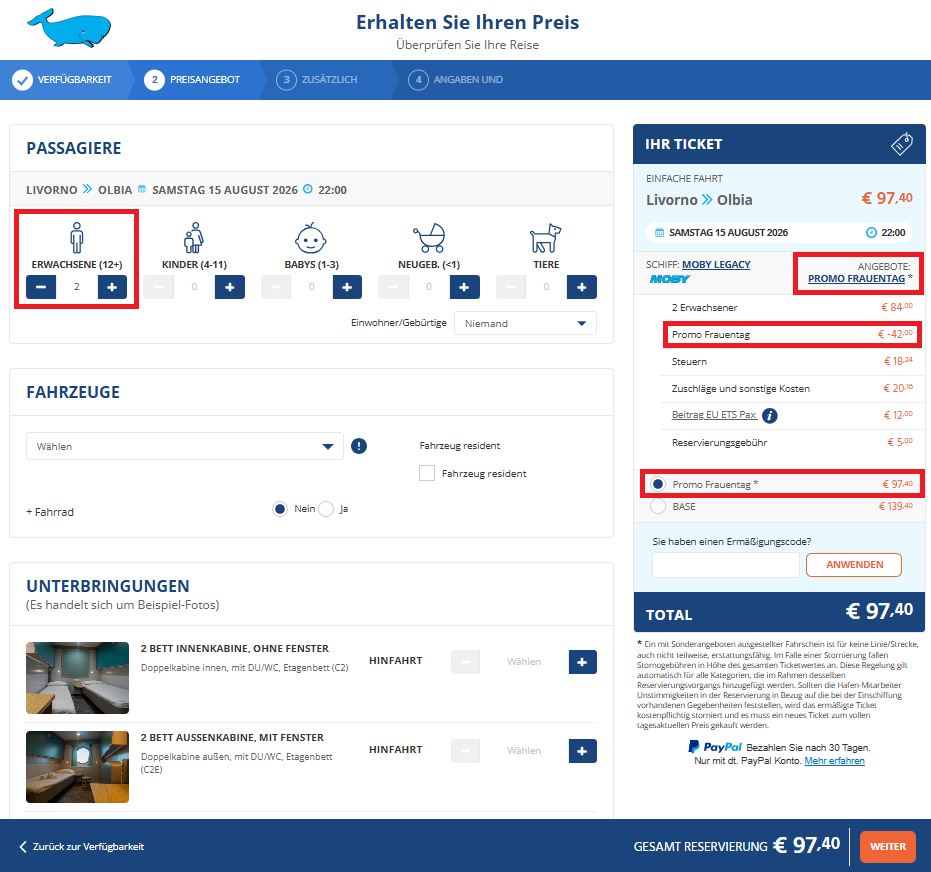Open the Mehr erfahren PayPal link
This screenshot has width=931, height=872.
tap(834, 761)
